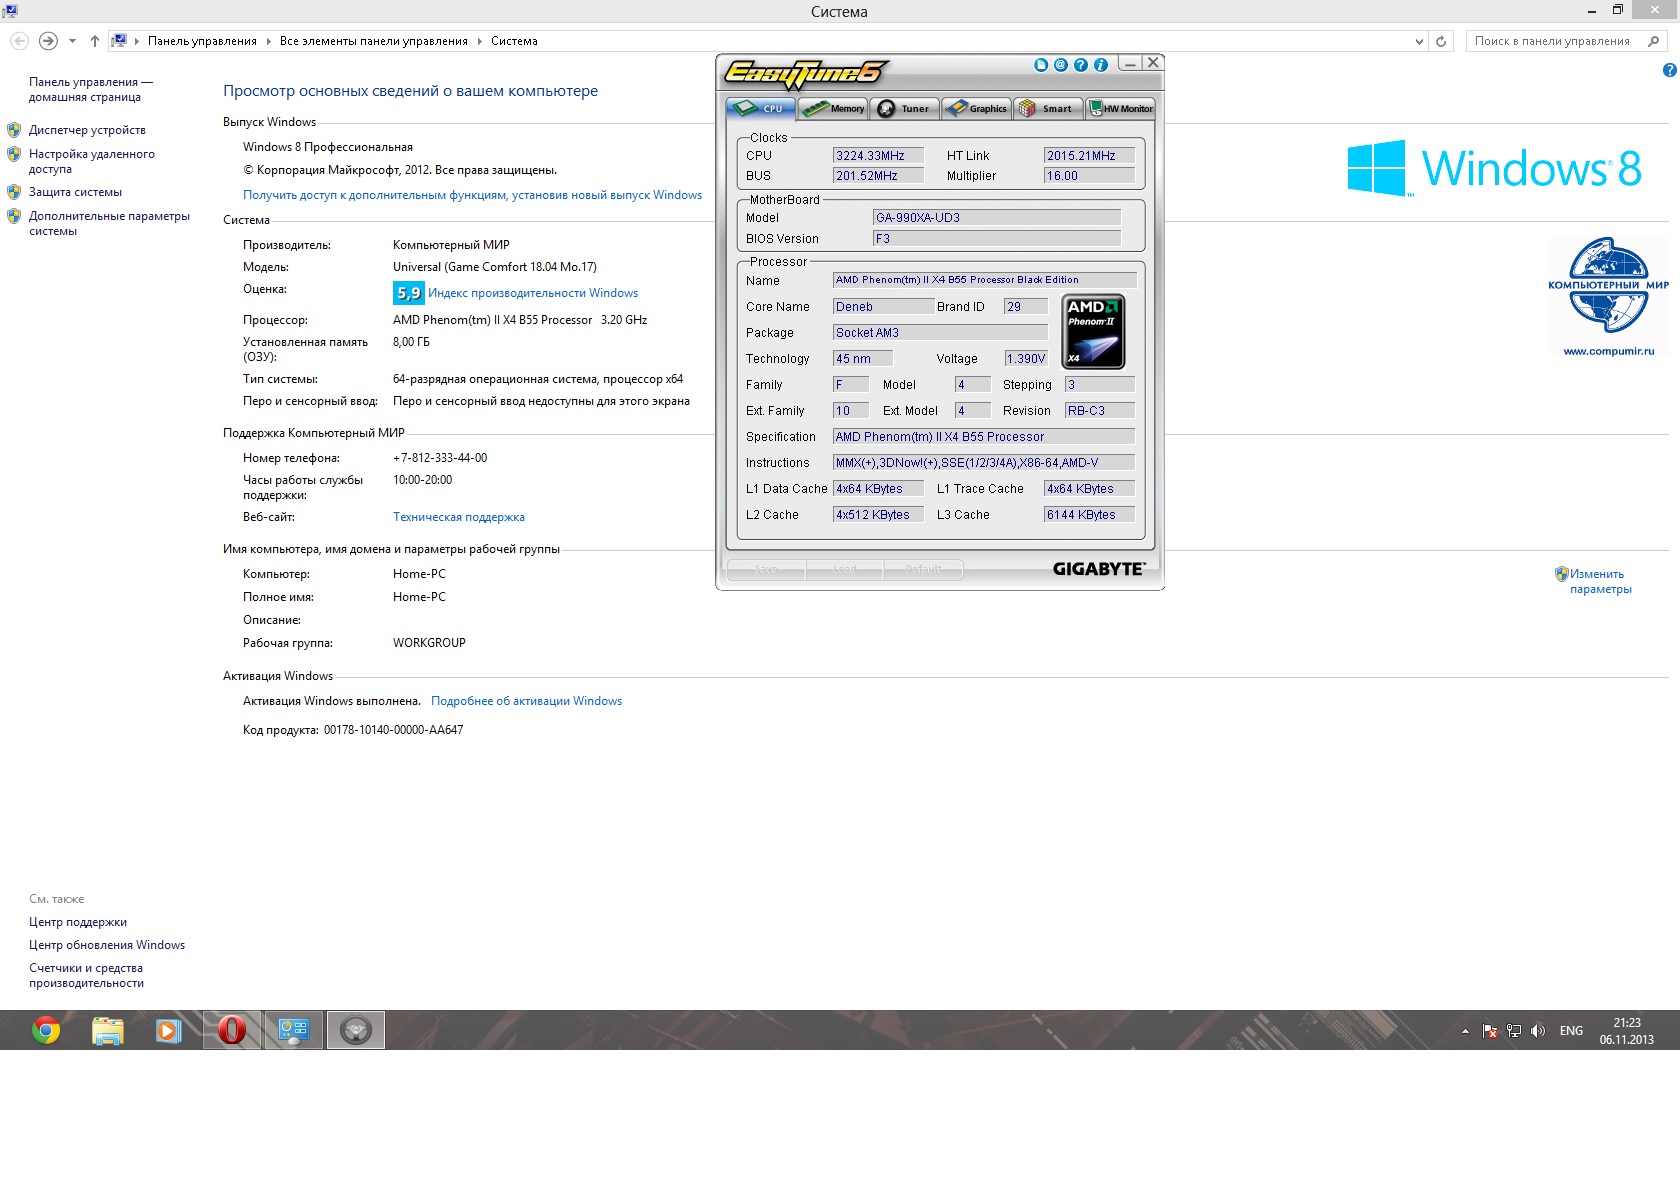1680x1200 pixels.
Task: Click the Forward navigation arrow
Action: [x=48, y=41]
